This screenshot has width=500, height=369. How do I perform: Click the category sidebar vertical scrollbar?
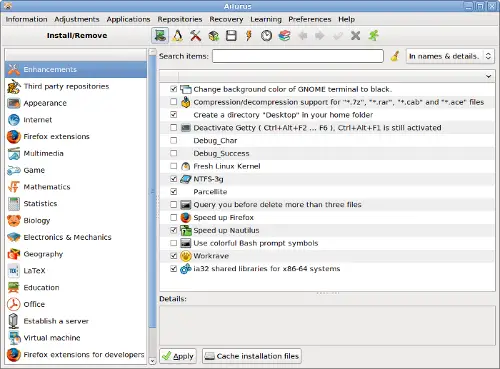(x=152, y=192)
